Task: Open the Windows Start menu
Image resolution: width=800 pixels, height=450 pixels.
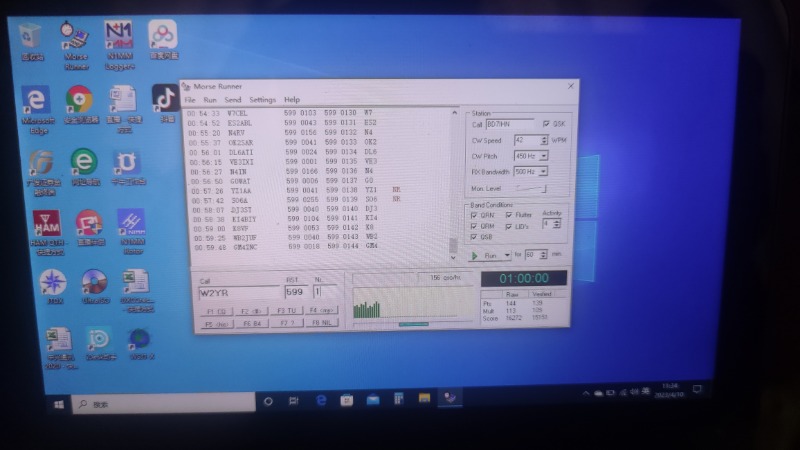Action: tap(59, 404)
